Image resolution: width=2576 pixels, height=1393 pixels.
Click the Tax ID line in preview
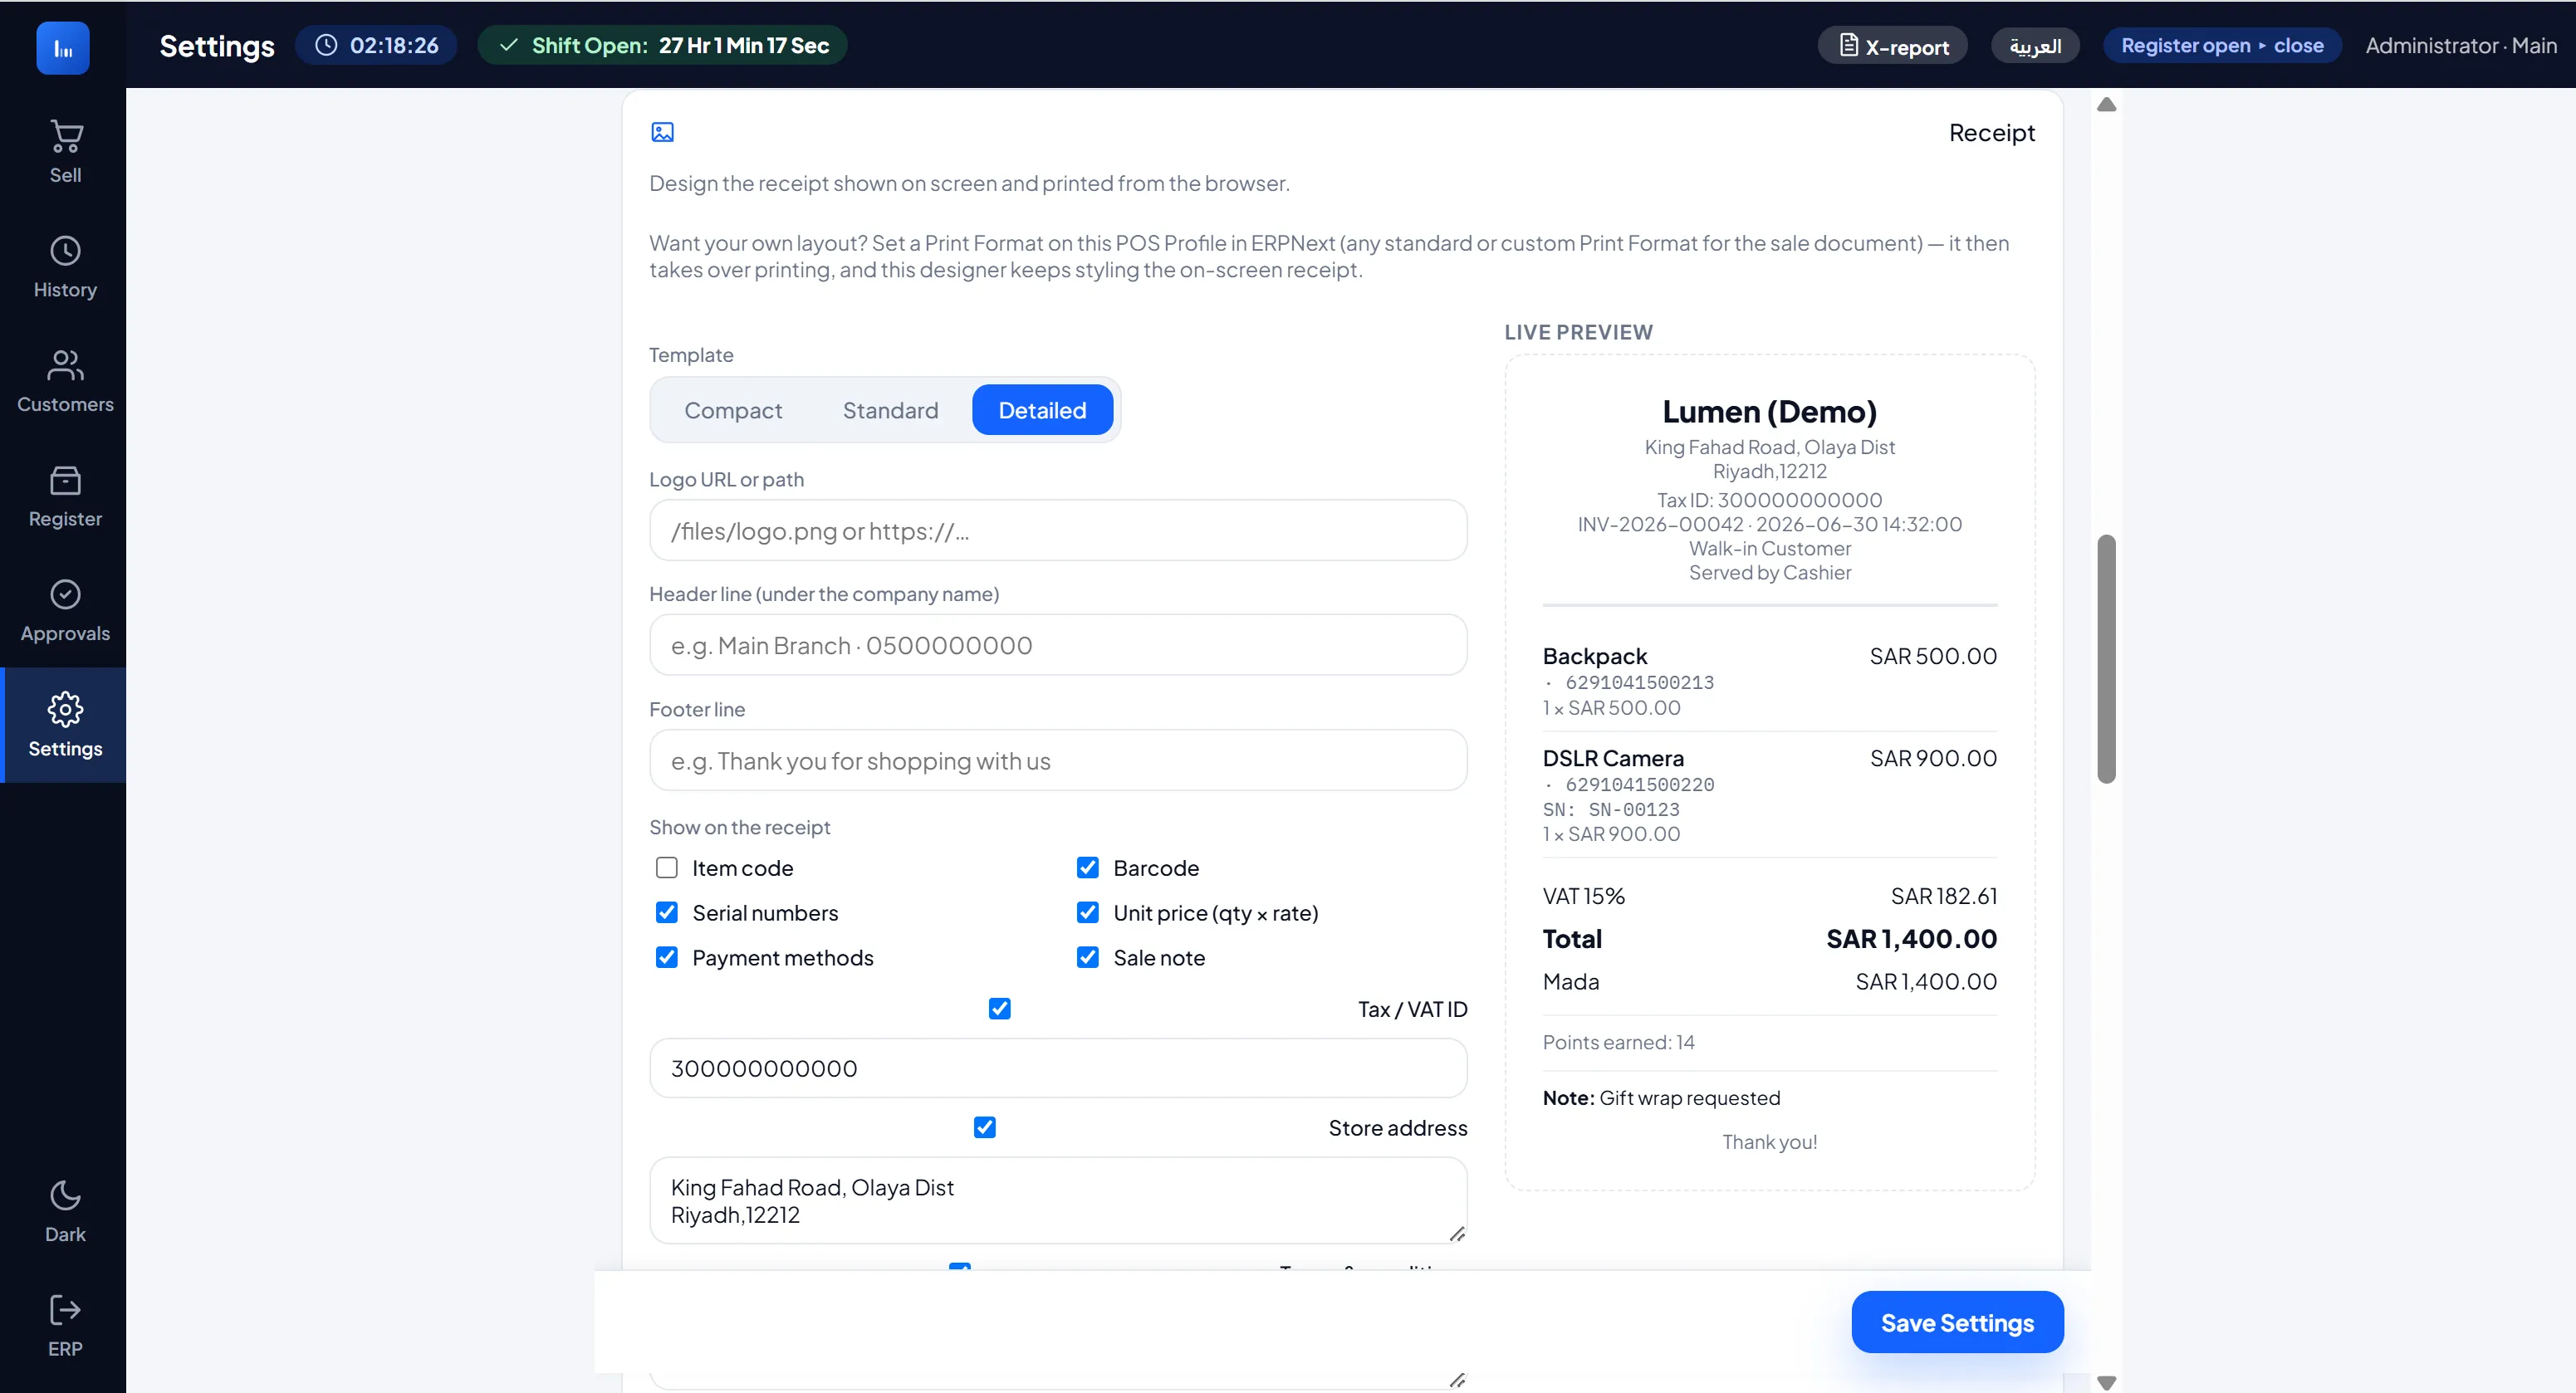tap(1769, 500)
